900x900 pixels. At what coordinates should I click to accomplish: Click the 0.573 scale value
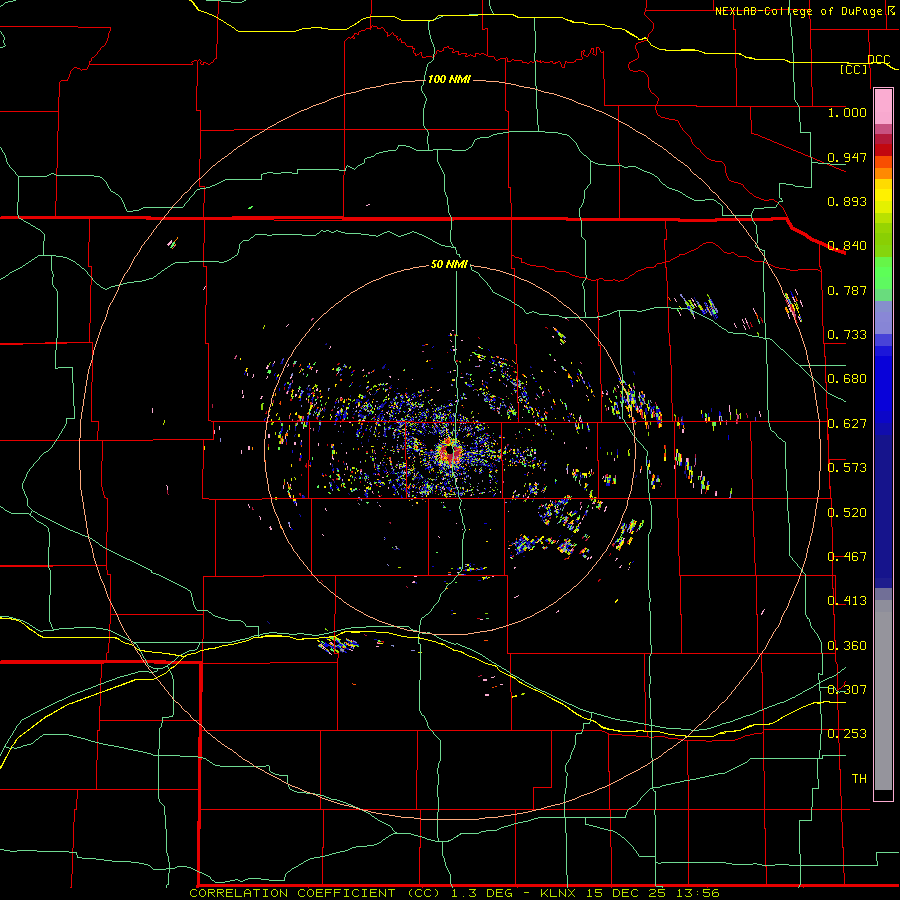pos(847,468)
